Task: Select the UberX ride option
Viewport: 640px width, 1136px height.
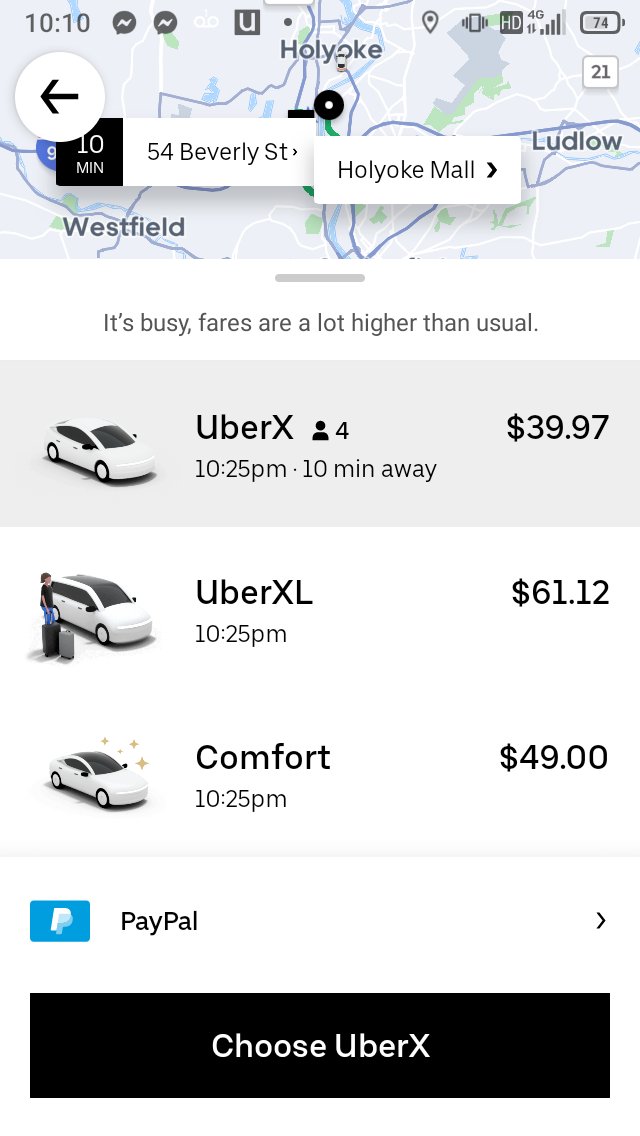Action: (320, 443)
